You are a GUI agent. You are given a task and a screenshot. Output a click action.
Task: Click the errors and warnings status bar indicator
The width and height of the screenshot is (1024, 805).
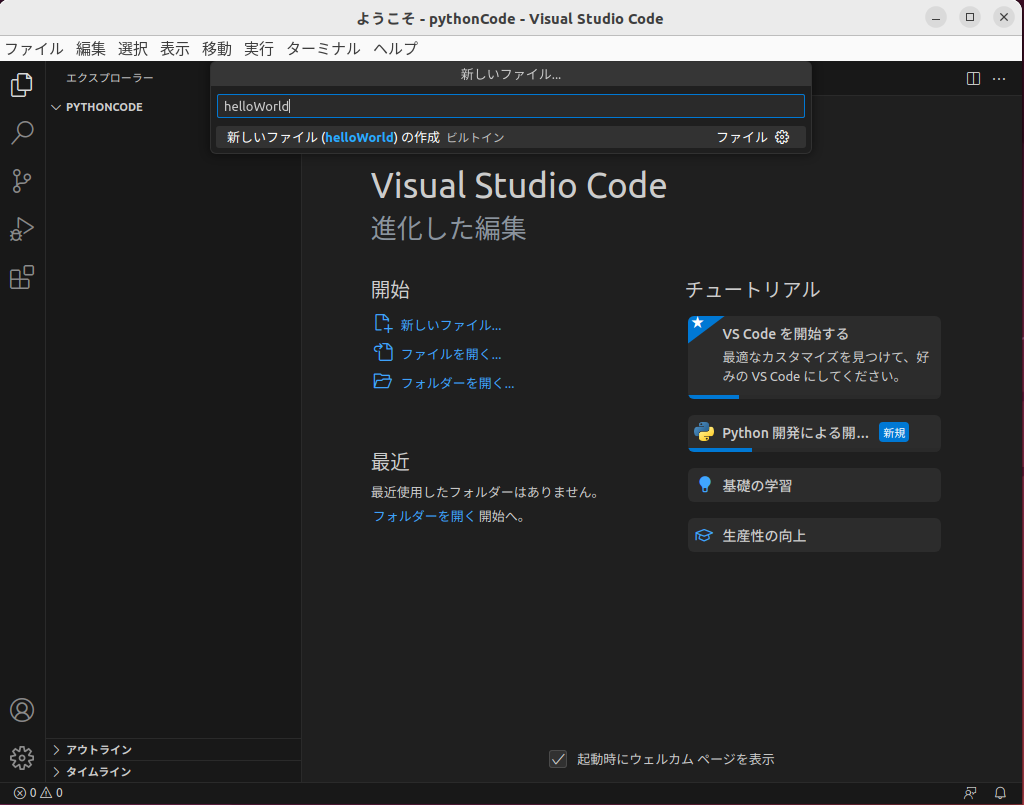point(32,792)
